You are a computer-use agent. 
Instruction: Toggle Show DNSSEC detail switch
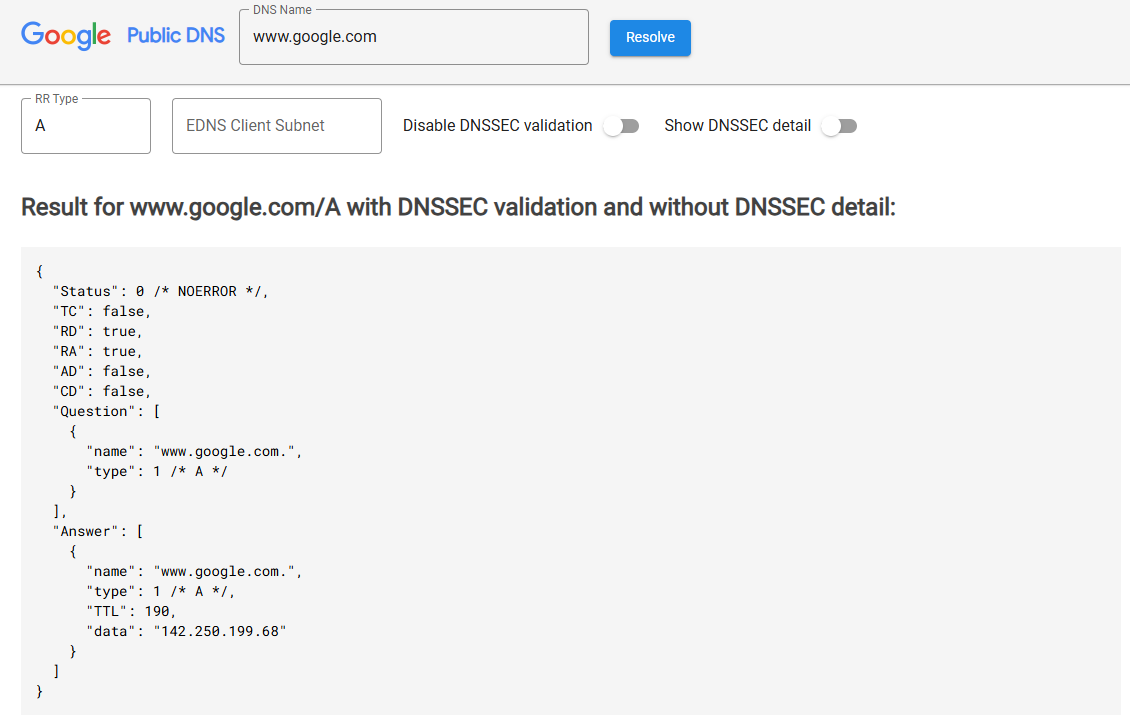coord(840,126)
